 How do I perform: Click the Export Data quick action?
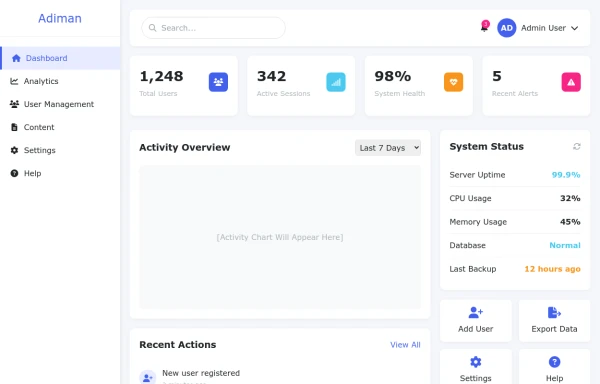[554, 321]
